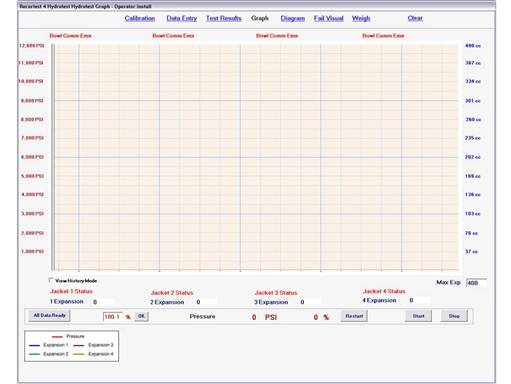The width and height of the screenshot is (511, 384).
Task: Click the 12,000 PSI axis label
Action: pyautogui.click(x=31, y=45)
